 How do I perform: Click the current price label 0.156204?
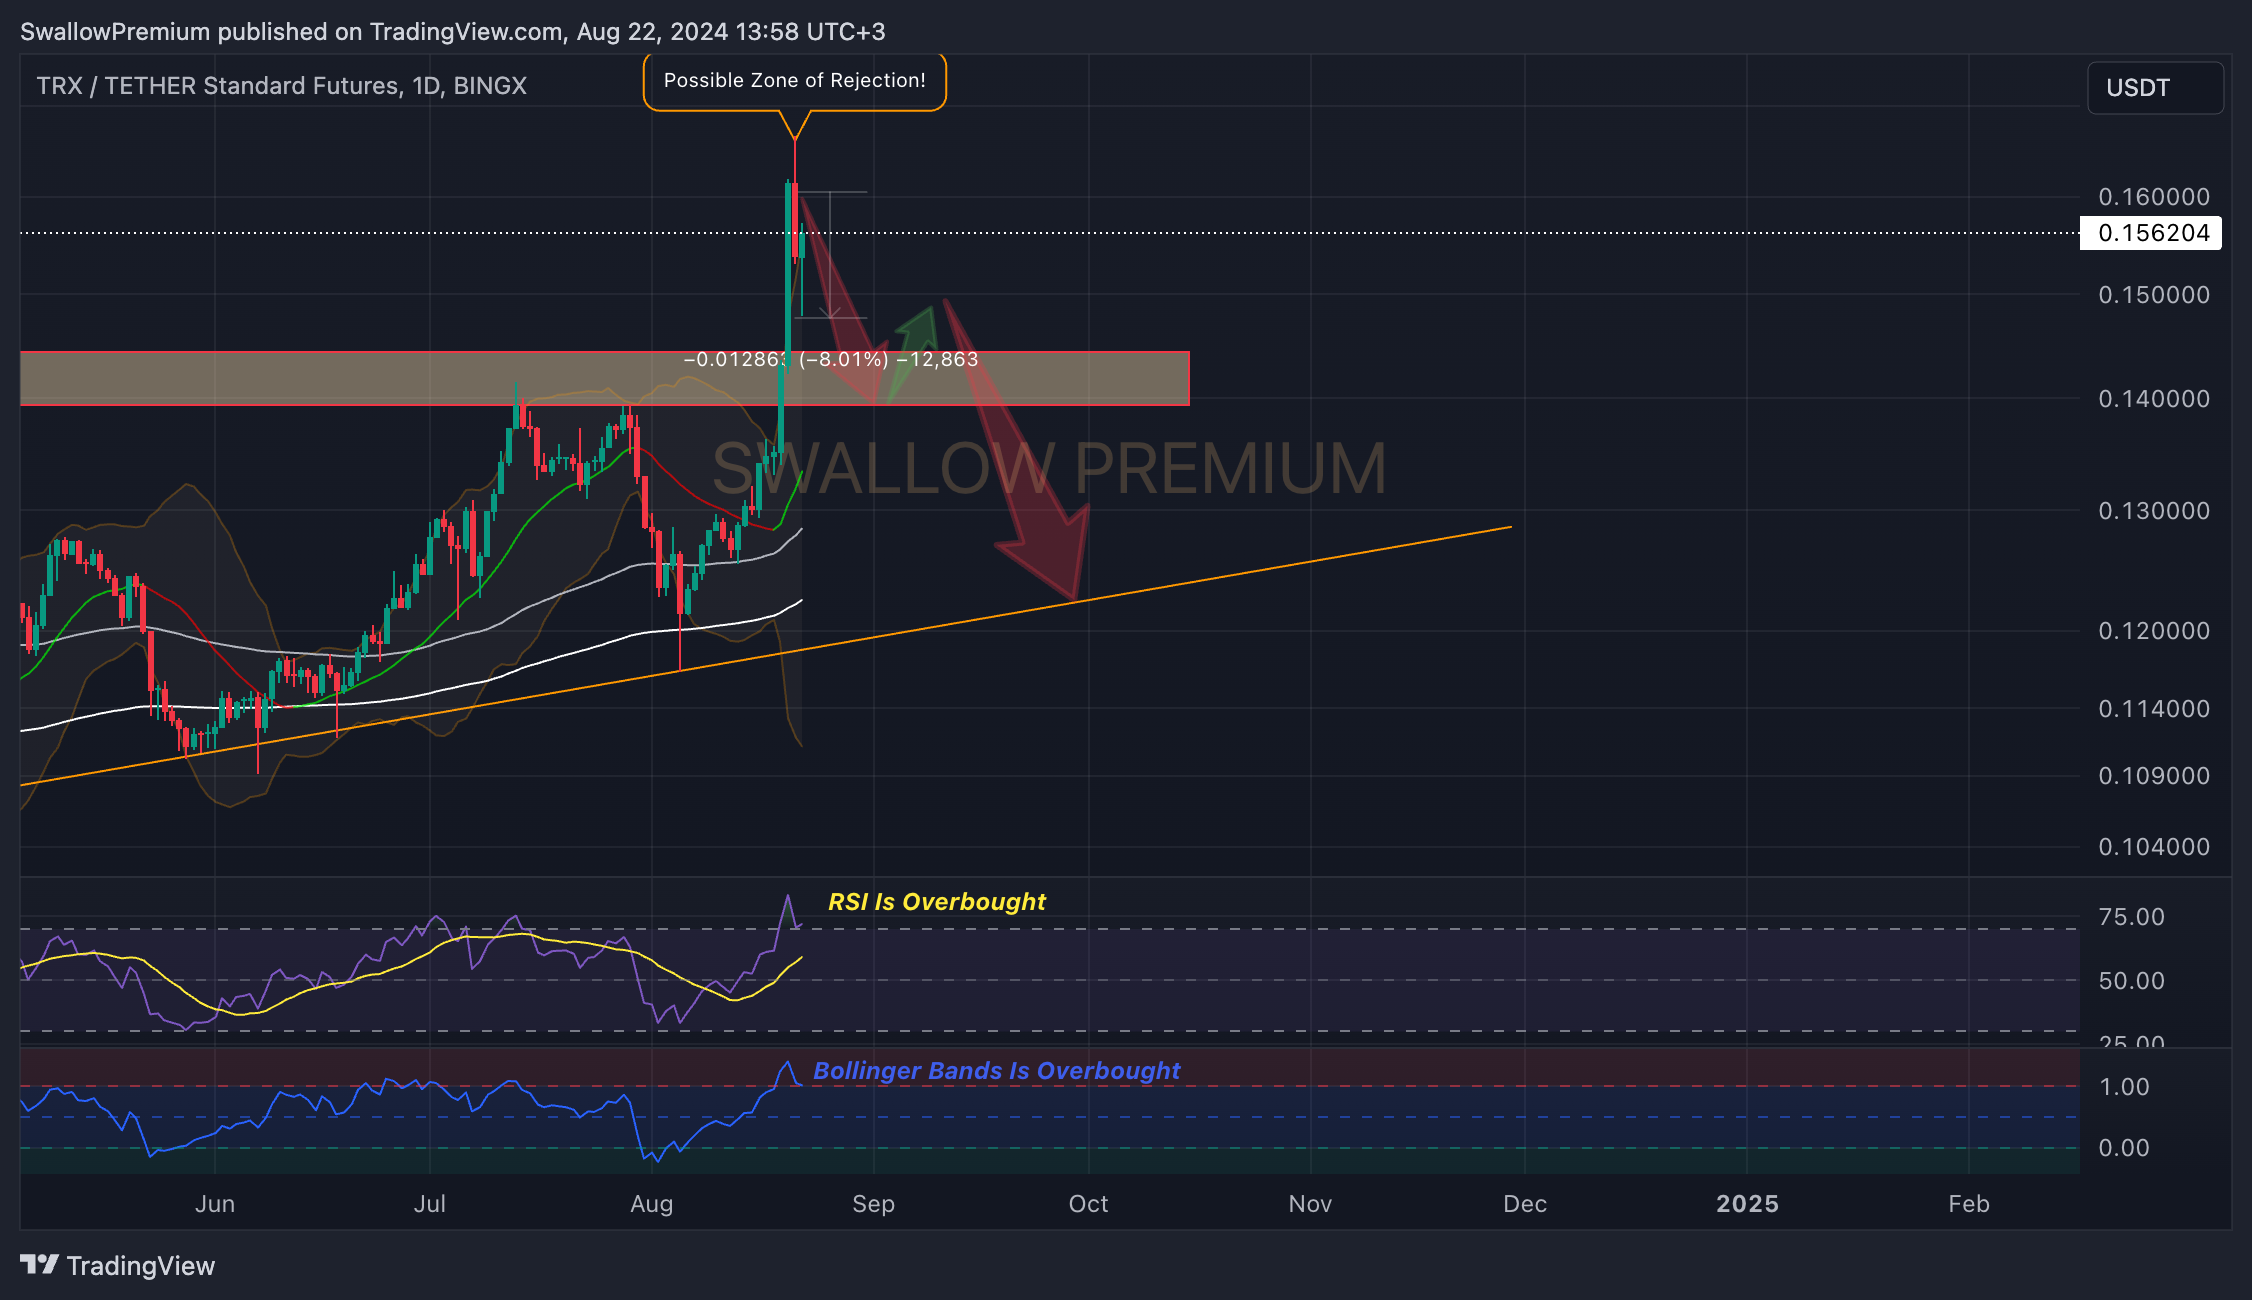point(2153,233)
